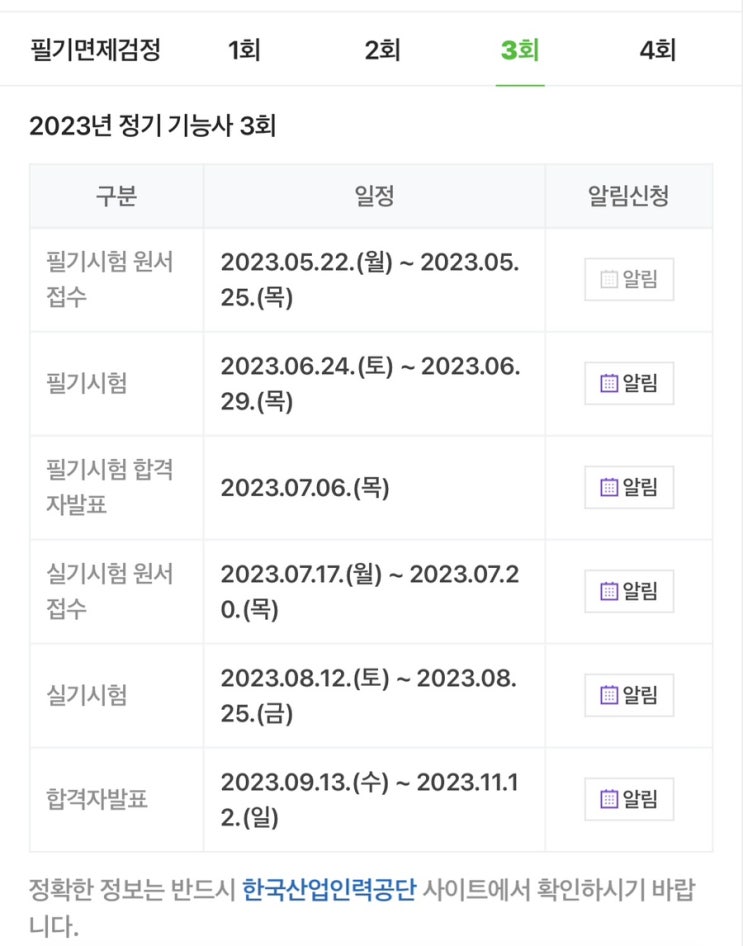Viewport: 743px width, 946px height.
Task: Select the 합격자발표 row label
Action: pyautogui.click(x=97, y=799)
